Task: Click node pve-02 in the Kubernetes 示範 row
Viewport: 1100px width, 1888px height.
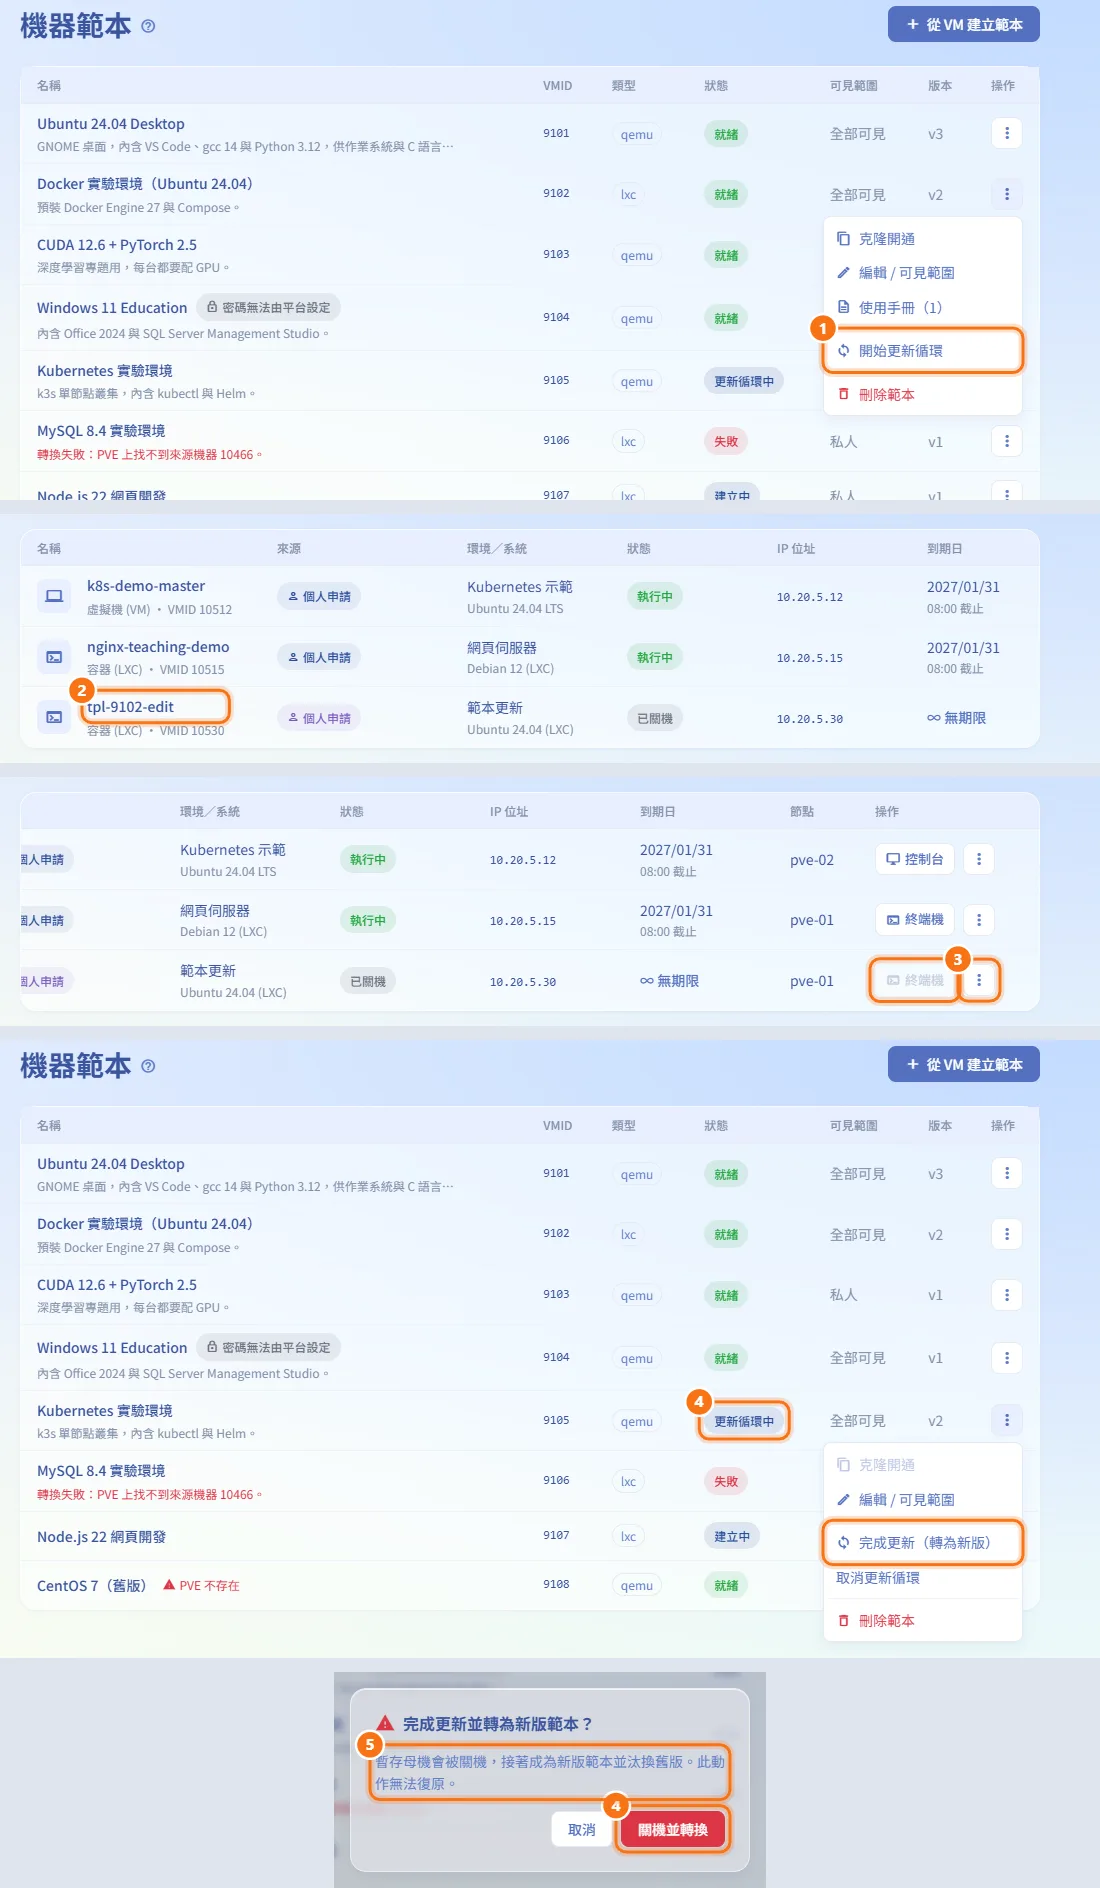Action: pos(812,860)
